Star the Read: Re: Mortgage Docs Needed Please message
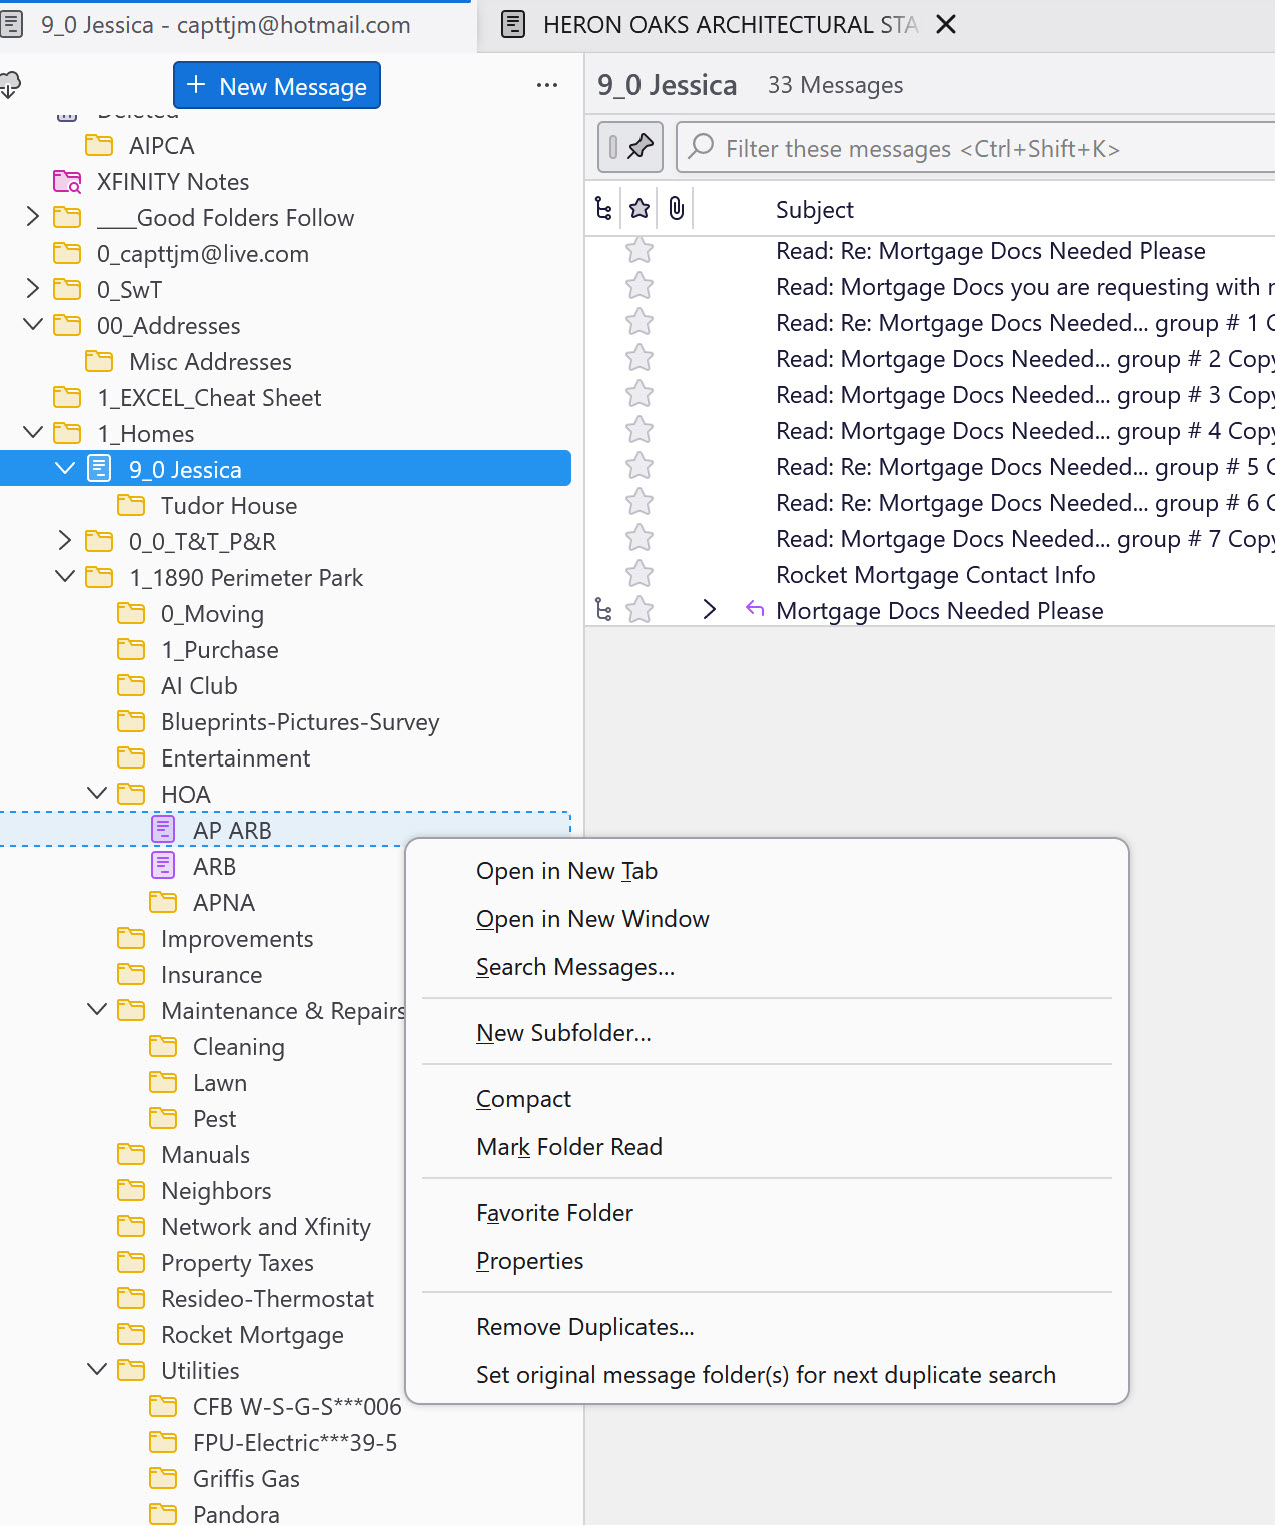The height and width of the screenshot is (1526, 1276). 640,251
